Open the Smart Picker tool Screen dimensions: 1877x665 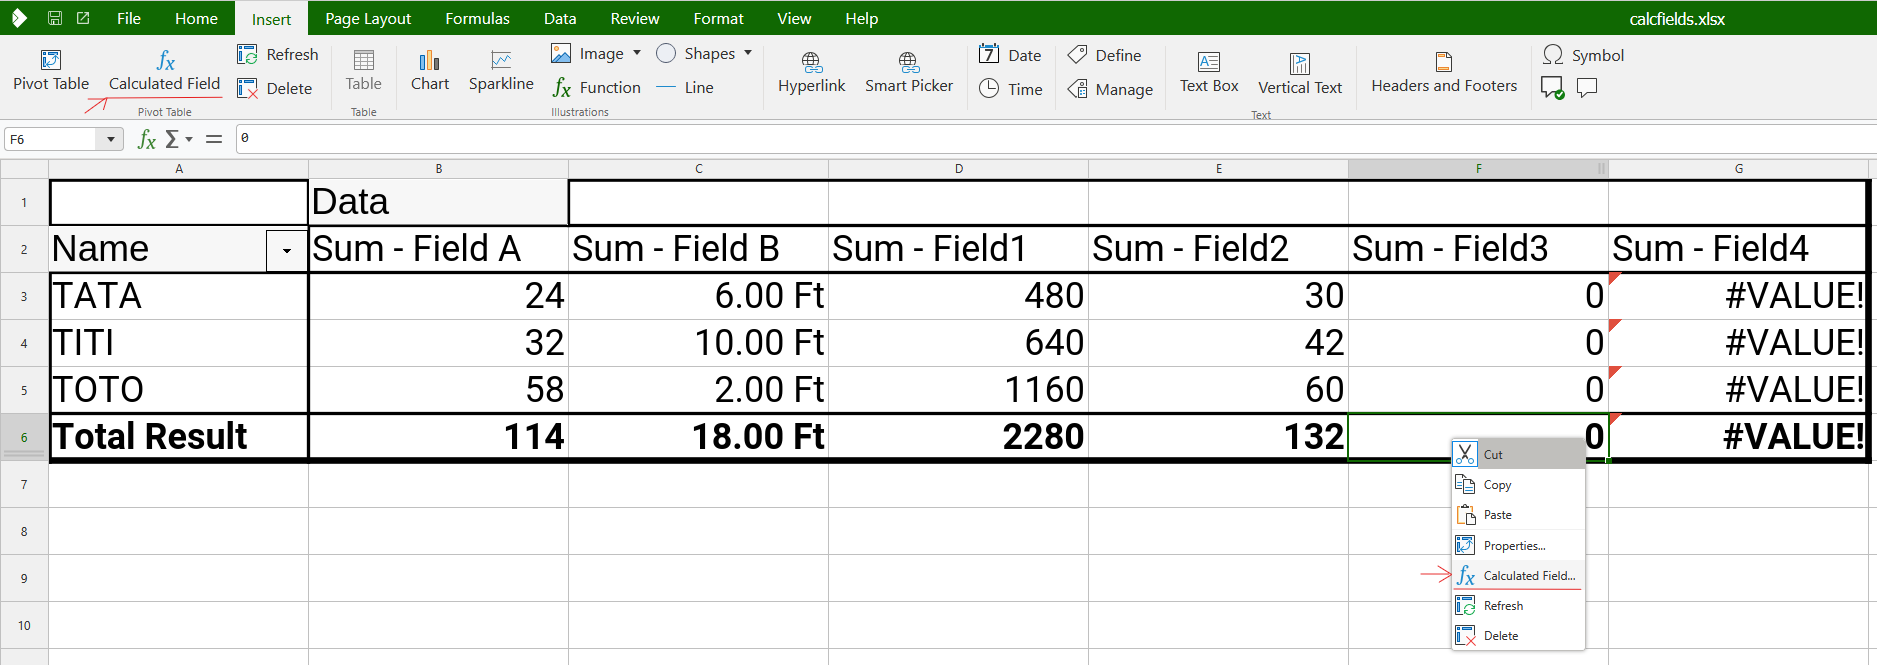[908, 73]
